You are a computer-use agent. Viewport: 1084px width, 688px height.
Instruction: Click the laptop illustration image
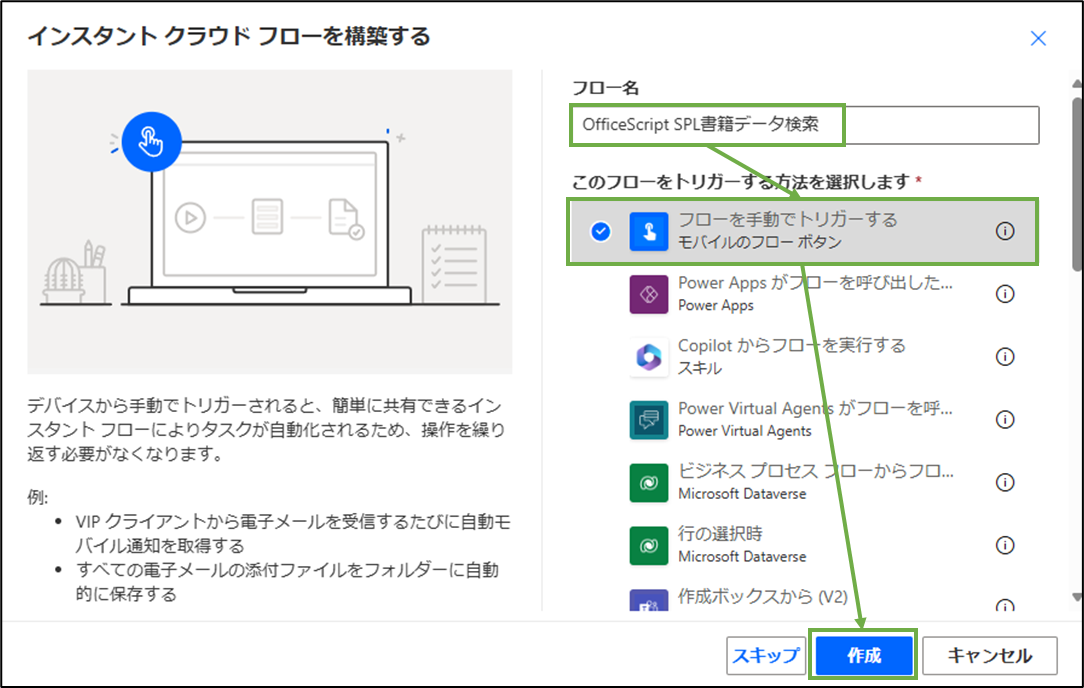270,221
